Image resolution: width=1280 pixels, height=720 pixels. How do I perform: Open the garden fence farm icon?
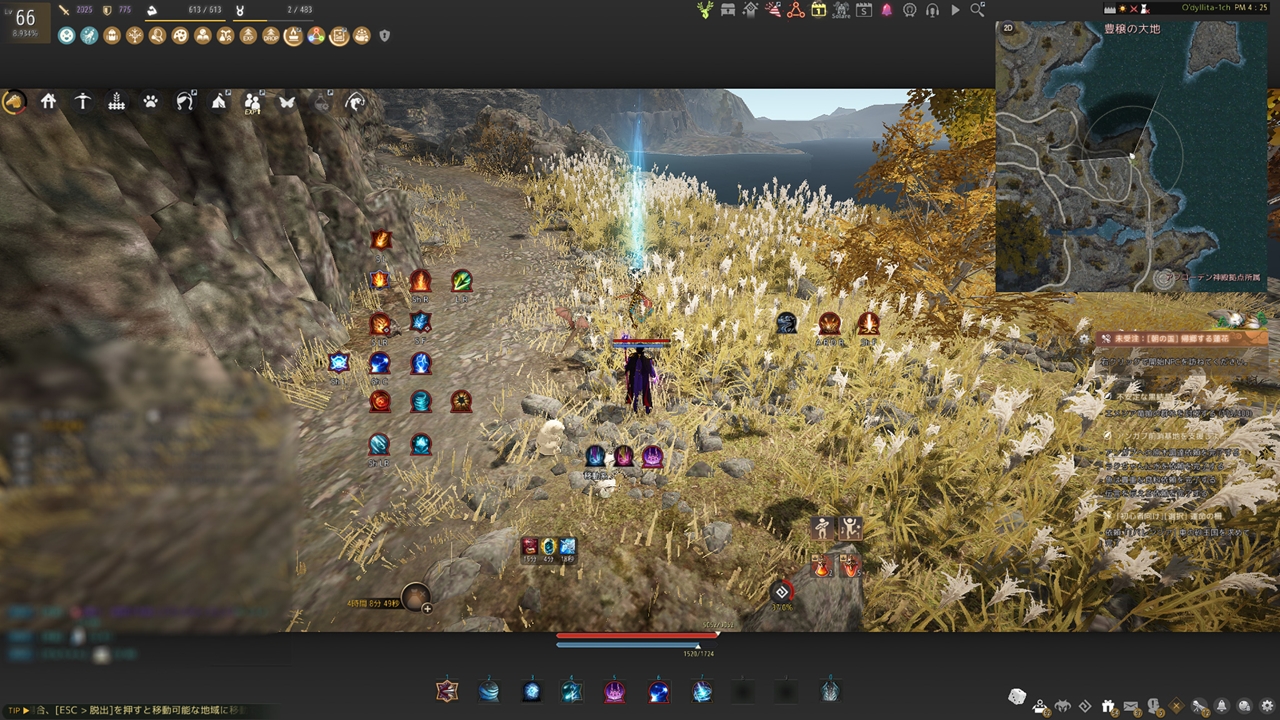pyautogui.click(x=117, y=101)
